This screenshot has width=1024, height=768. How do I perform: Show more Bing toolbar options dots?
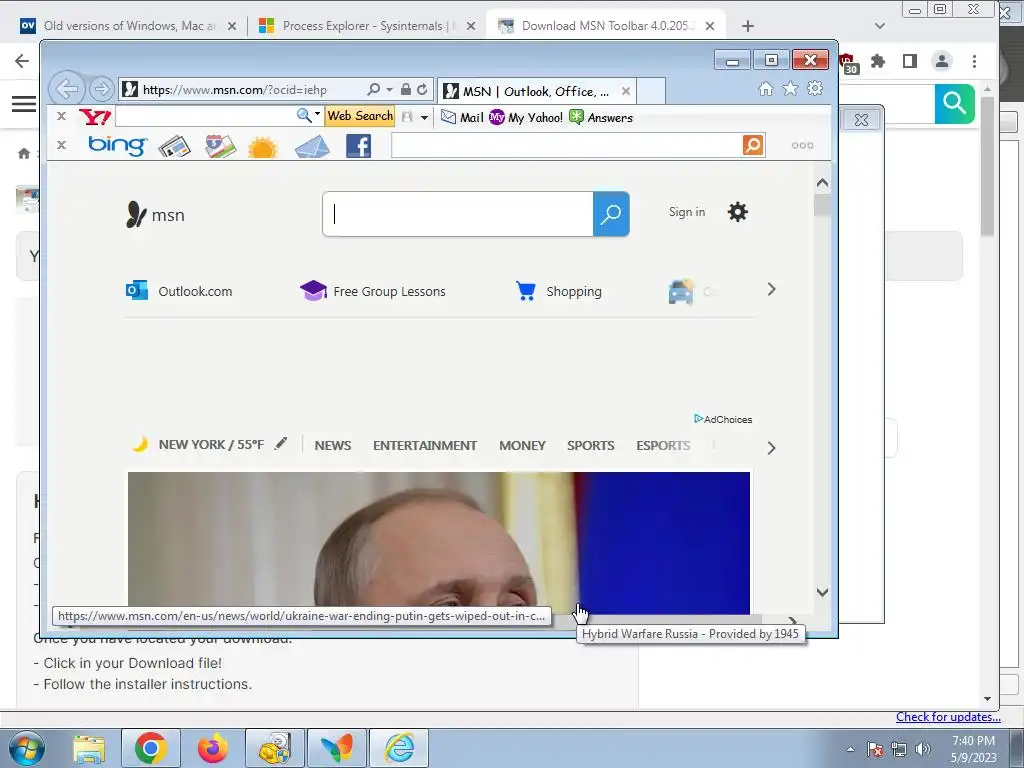click(802, 146)
